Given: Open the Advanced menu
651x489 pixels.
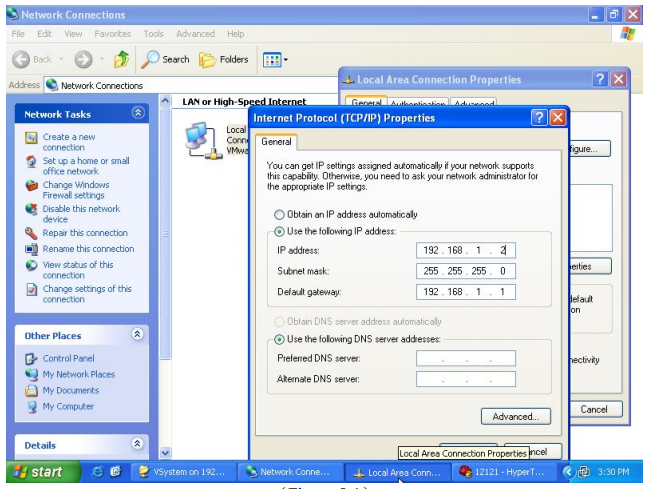Looking at the screenshot, I should [x=195, y=34].
